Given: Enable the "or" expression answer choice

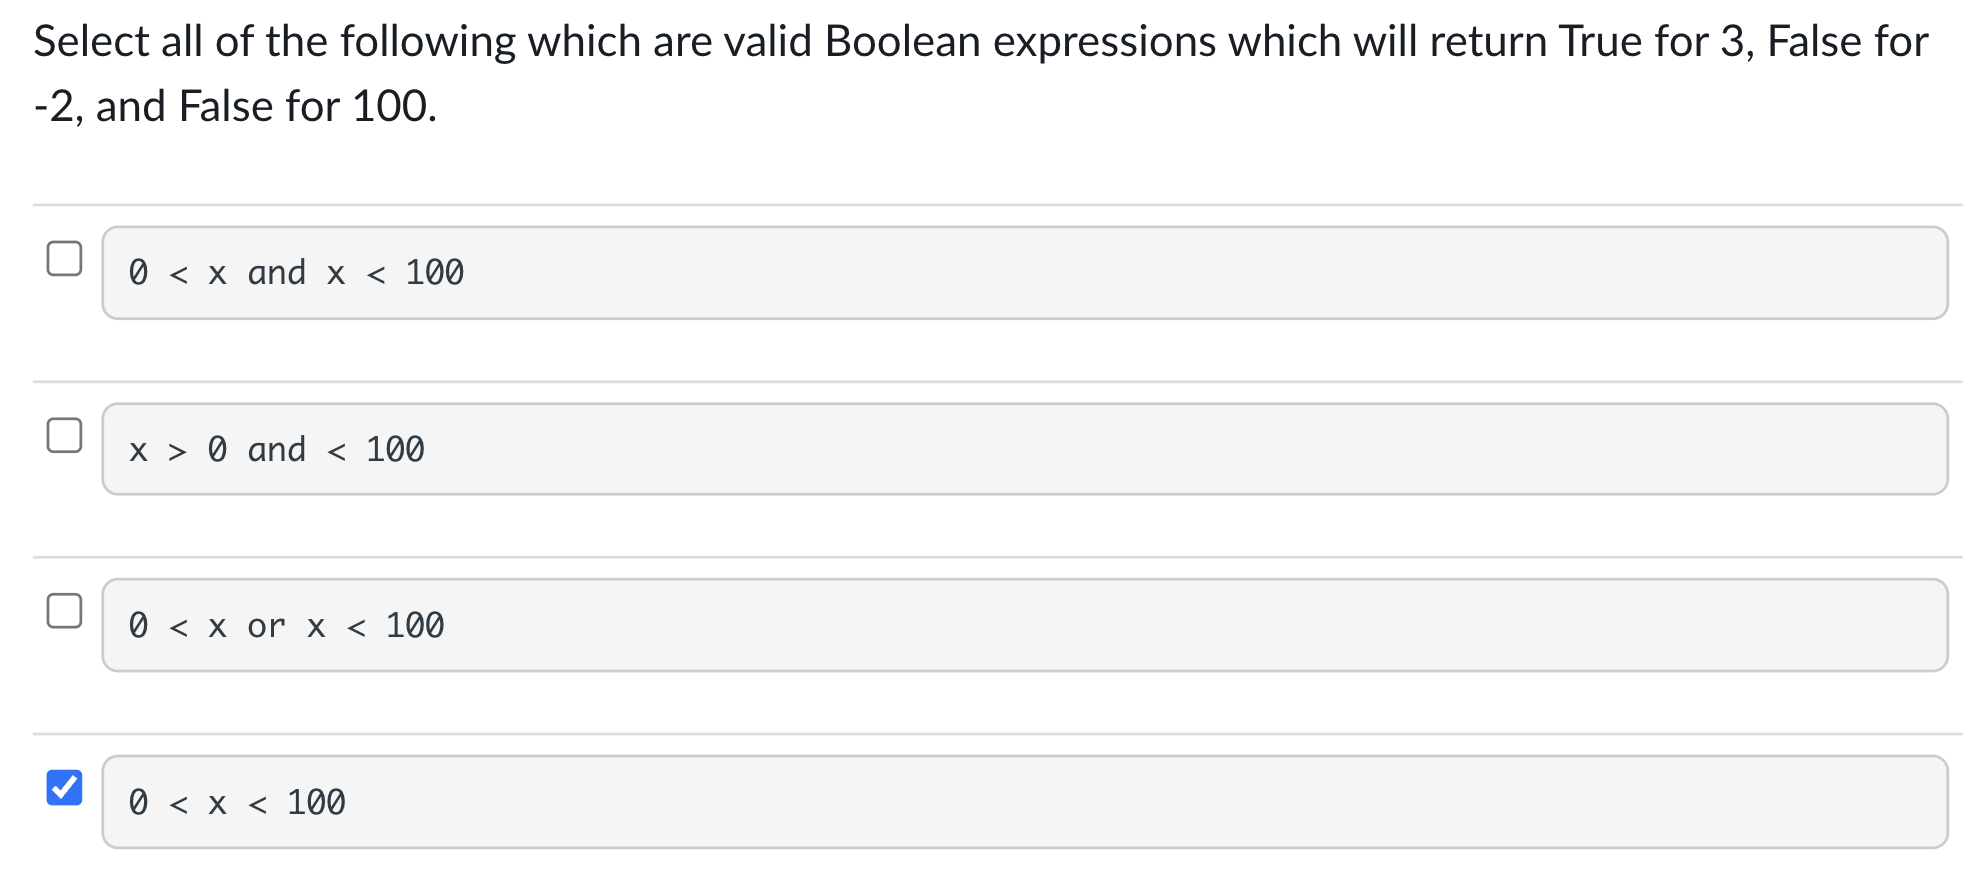Looking at the screenshot, I should 64,610.
